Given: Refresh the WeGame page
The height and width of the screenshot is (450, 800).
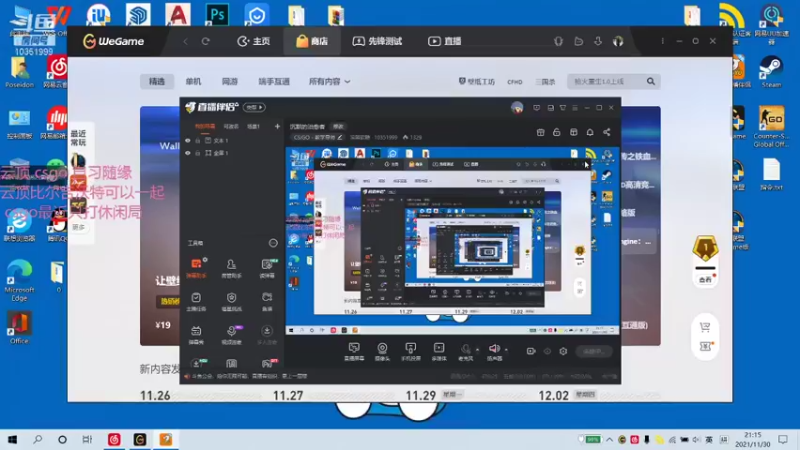Looking at the screenshot, I should pos(206,41).
